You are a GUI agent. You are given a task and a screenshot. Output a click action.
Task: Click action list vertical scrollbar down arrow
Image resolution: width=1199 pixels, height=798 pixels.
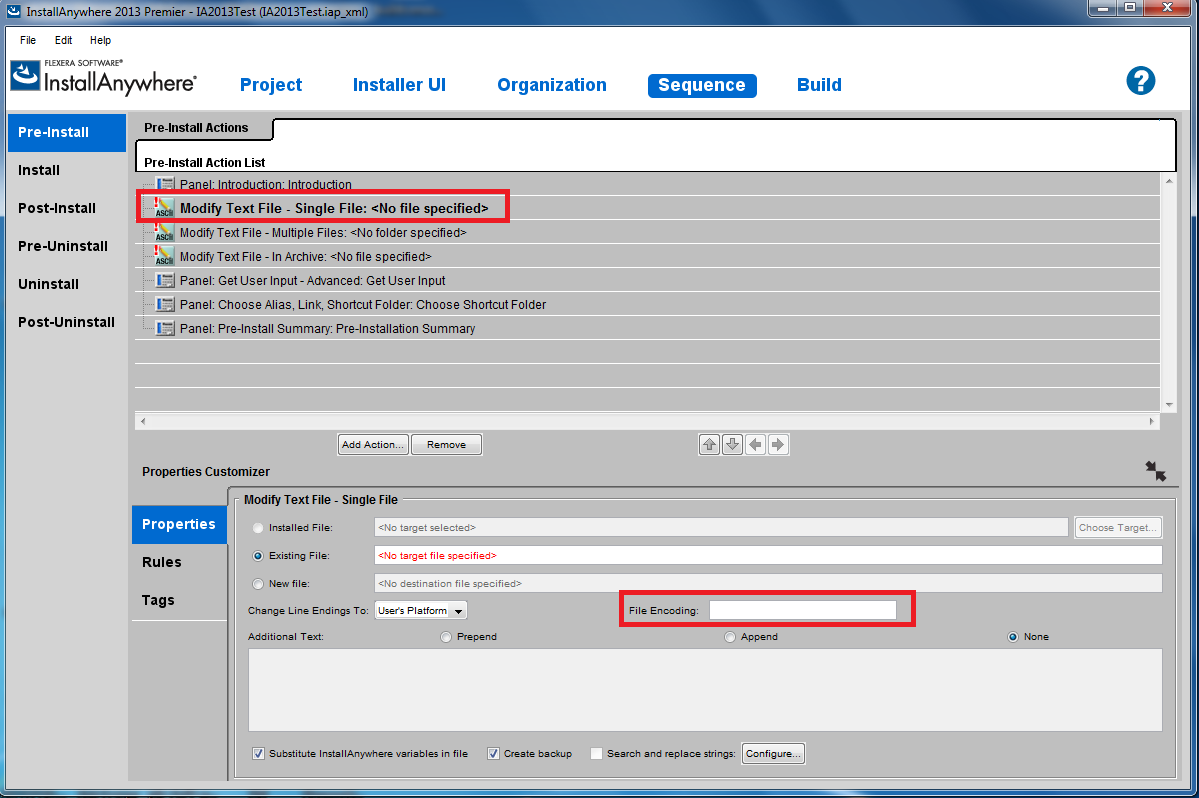(1168, 404)
